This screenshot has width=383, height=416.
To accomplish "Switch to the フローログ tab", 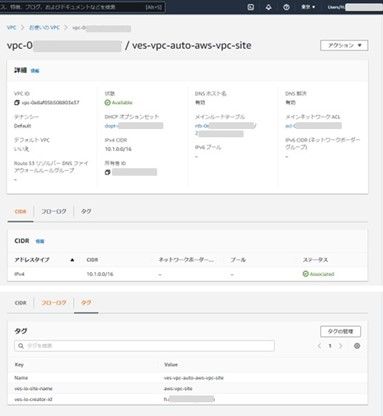I will click(x=54, y=211).
